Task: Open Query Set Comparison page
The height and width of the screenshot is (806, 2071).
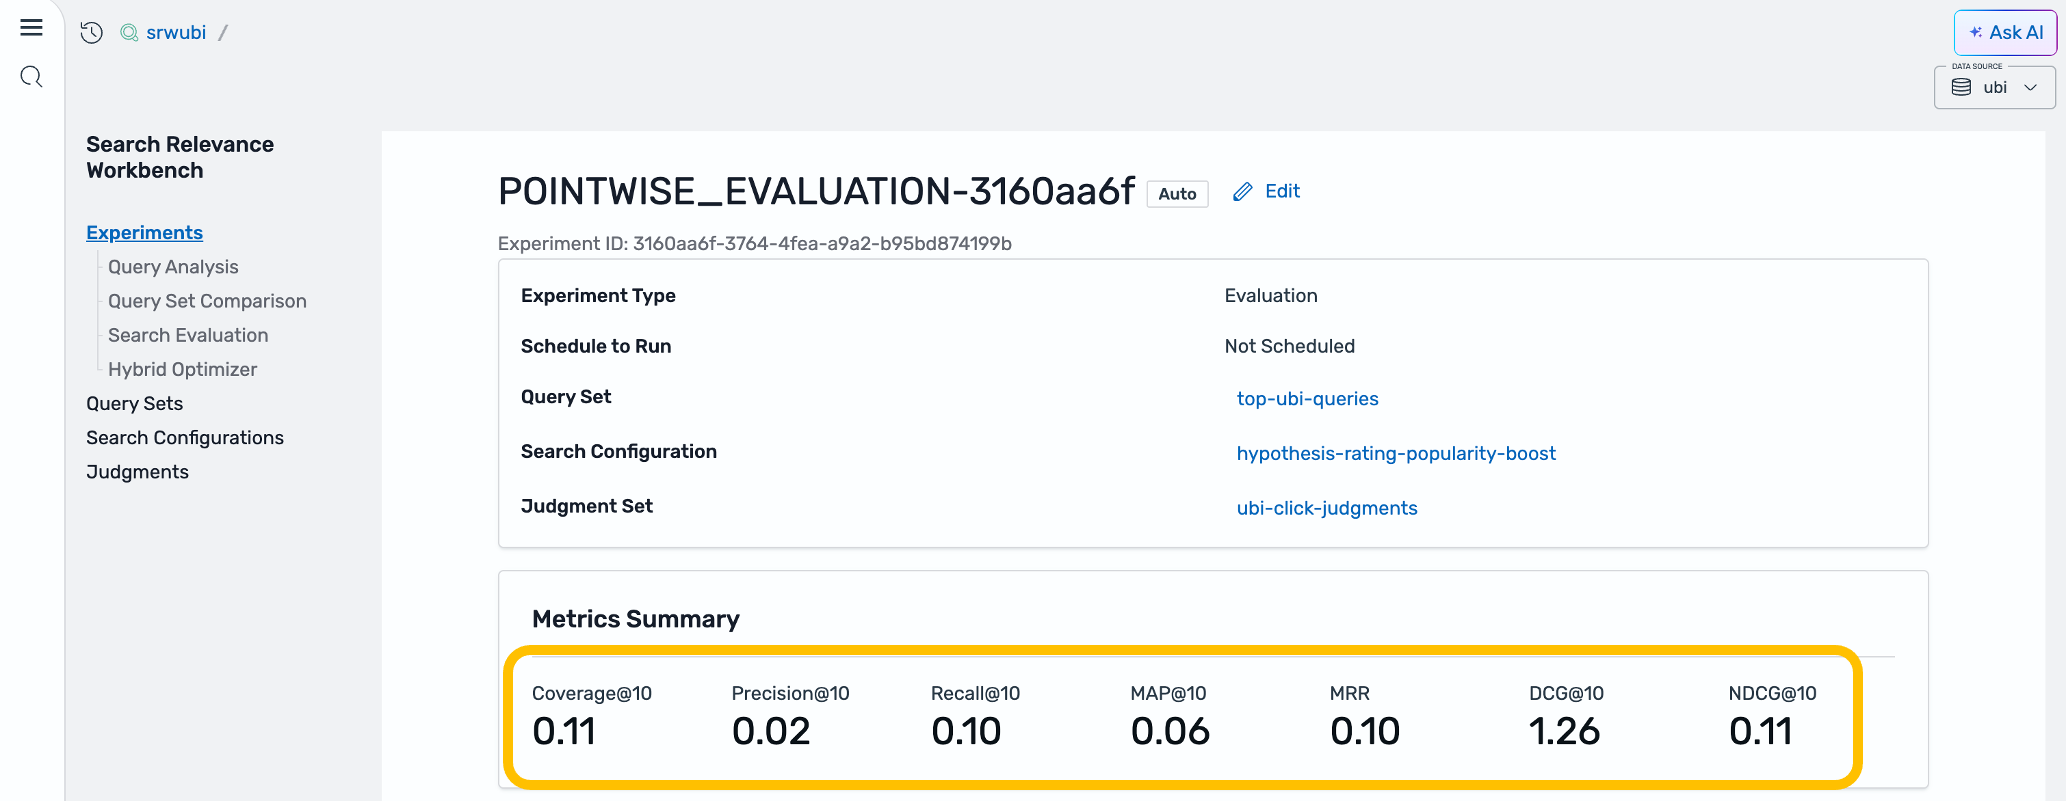Action: coord(207,301)
